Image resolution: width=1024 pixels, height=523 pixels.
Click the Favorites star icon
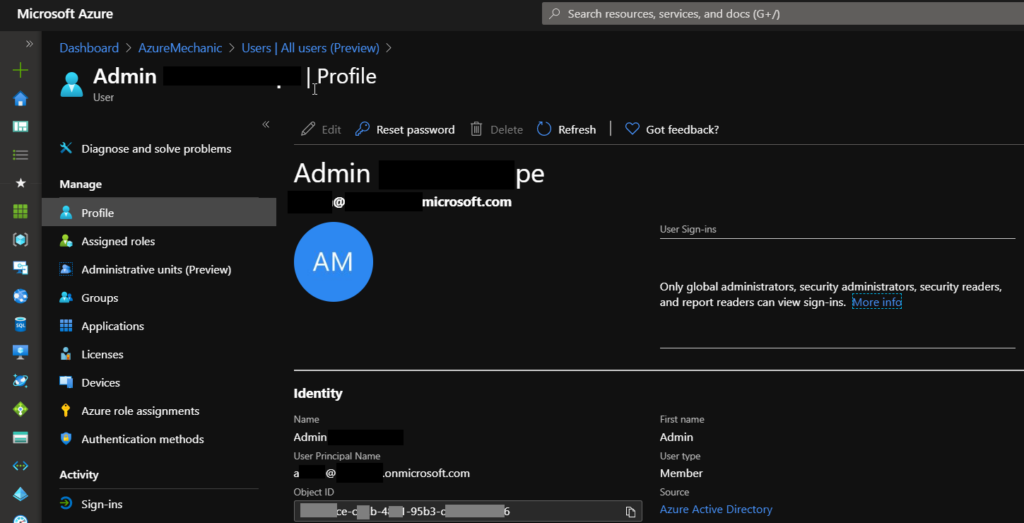(x=21, y=183)
